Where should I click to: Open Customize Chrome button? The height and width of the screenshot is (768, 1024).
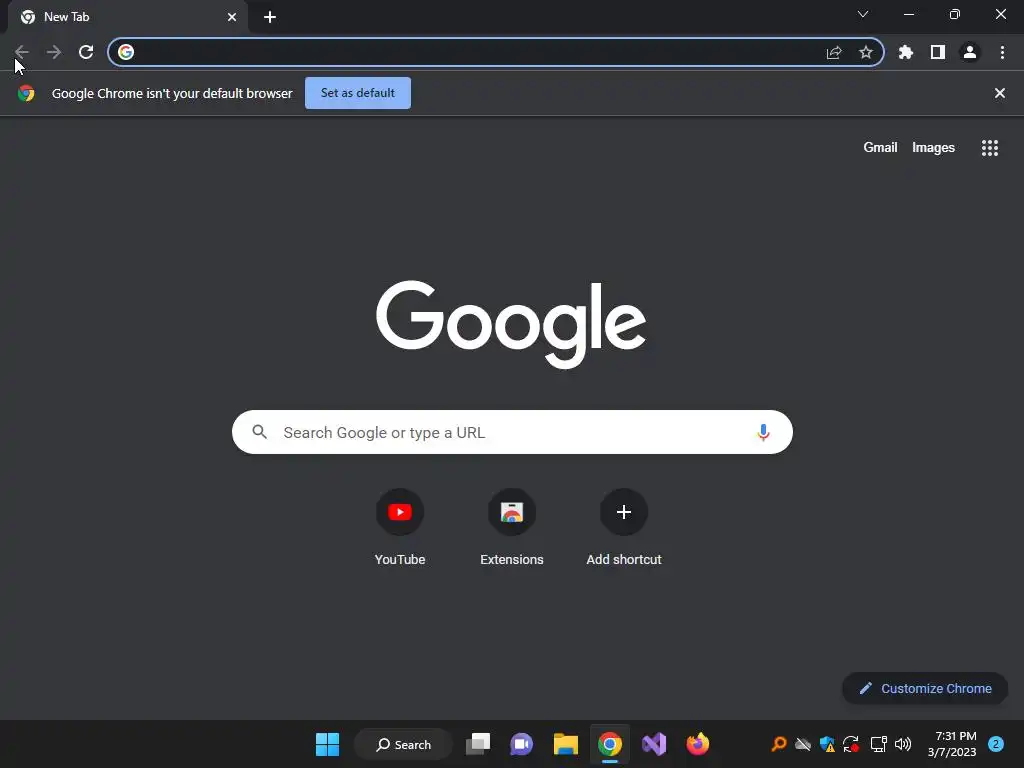(x=925, y=688)
